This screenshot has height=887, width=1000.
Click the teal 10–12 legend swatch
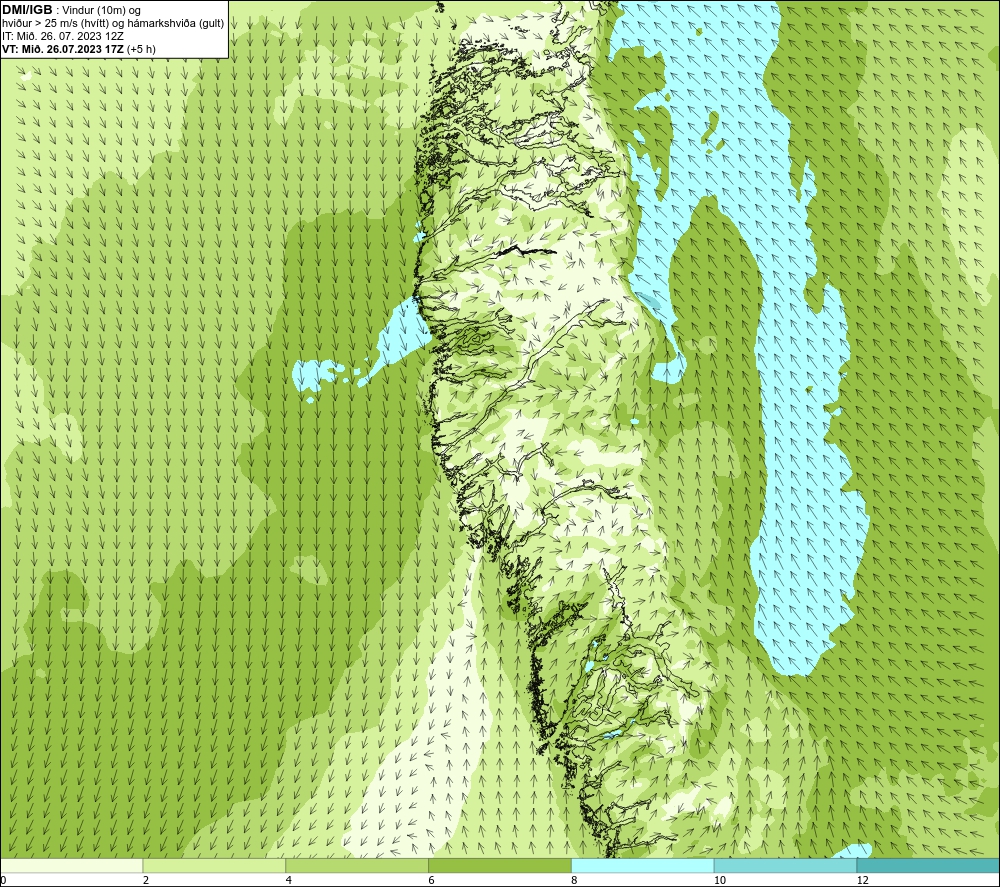(x=786, y=865)
